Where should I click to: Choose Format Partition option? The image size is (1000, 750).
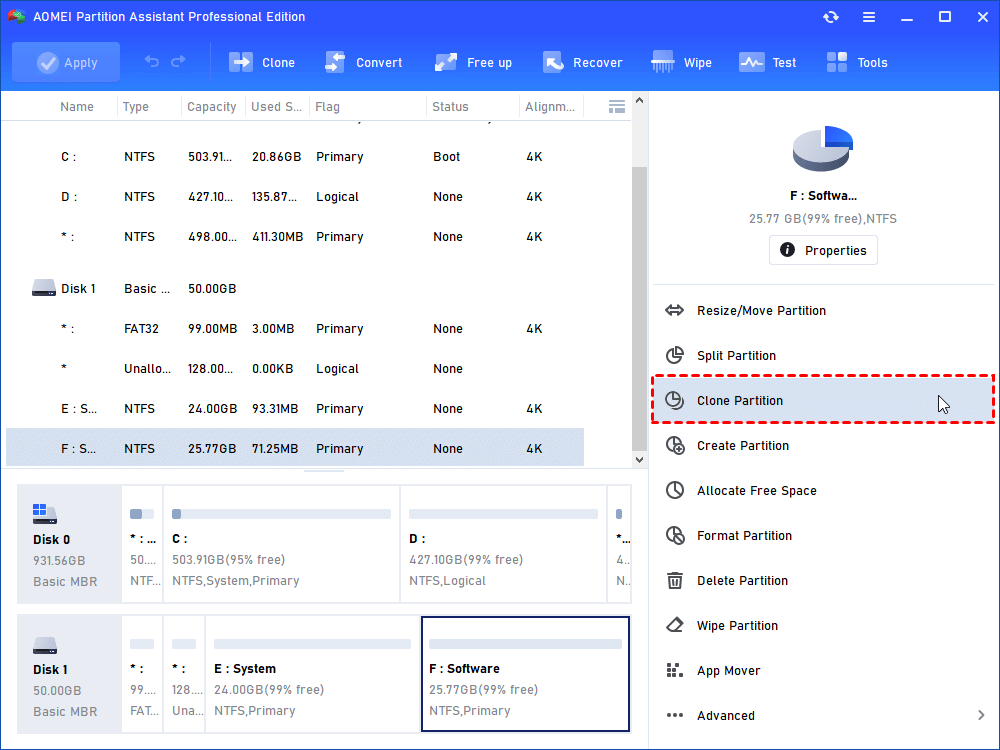pos(823,535)
